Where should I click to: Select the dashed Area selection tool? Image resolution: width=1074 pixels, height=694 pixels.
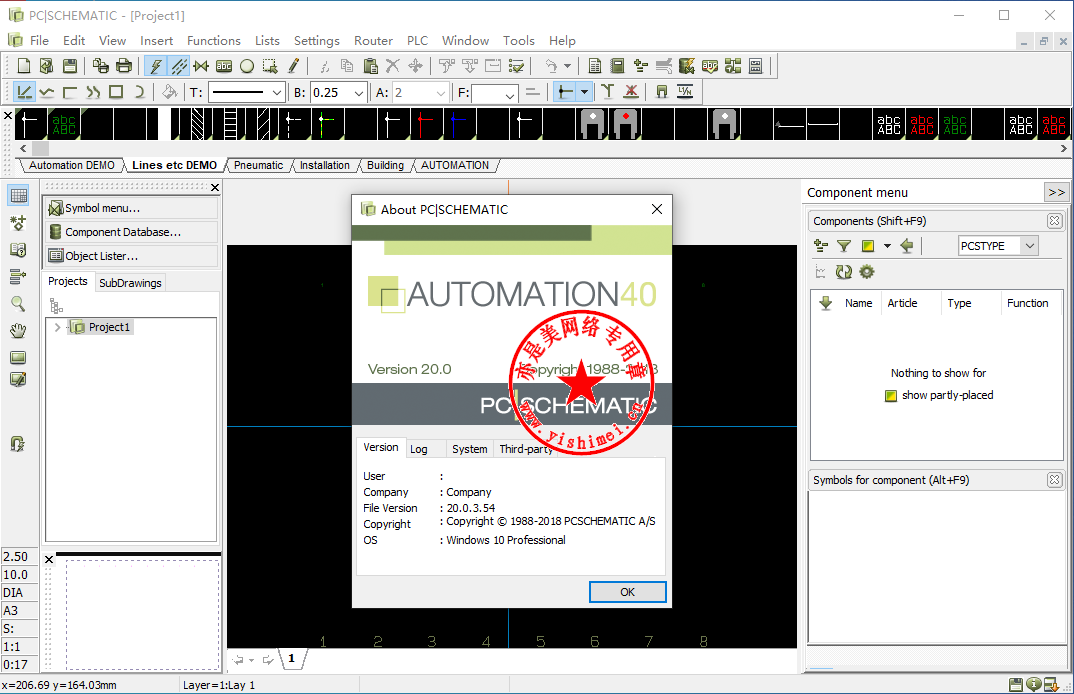click(x=271, y=66)
